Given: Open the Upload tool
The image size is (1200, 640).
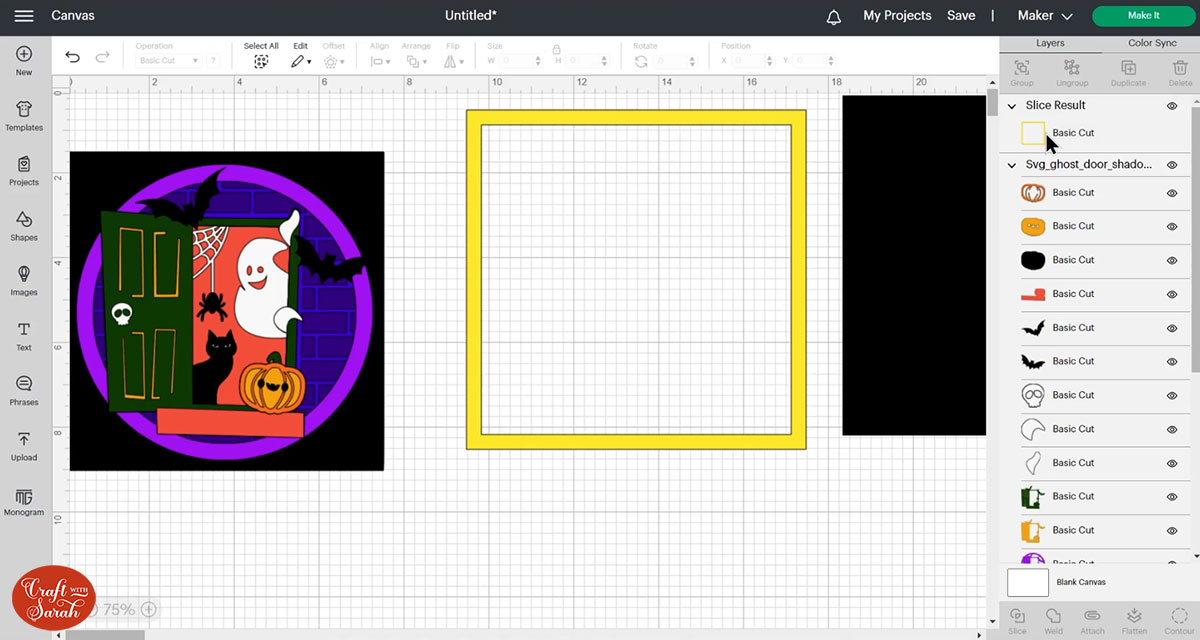Looking at the screenshot, I should (24, 446).
